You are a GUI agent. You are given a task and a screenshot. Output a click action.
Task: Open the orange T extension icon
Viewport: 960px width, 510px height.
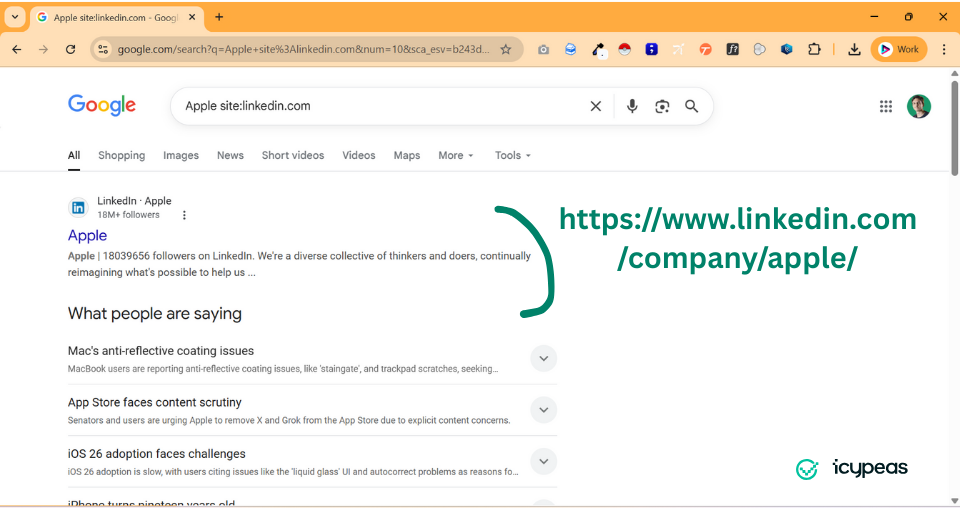coord(705,50)
